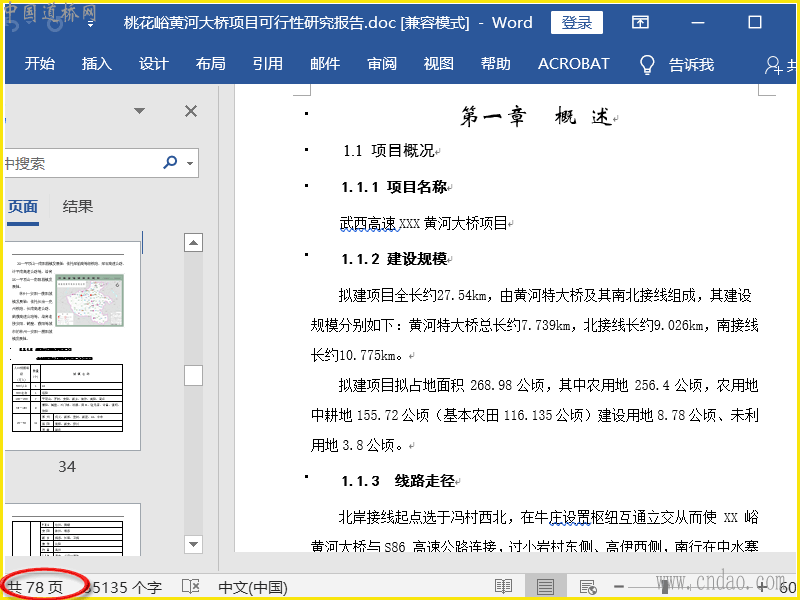Select the 审阅 ribbon tab

(382, 64)
